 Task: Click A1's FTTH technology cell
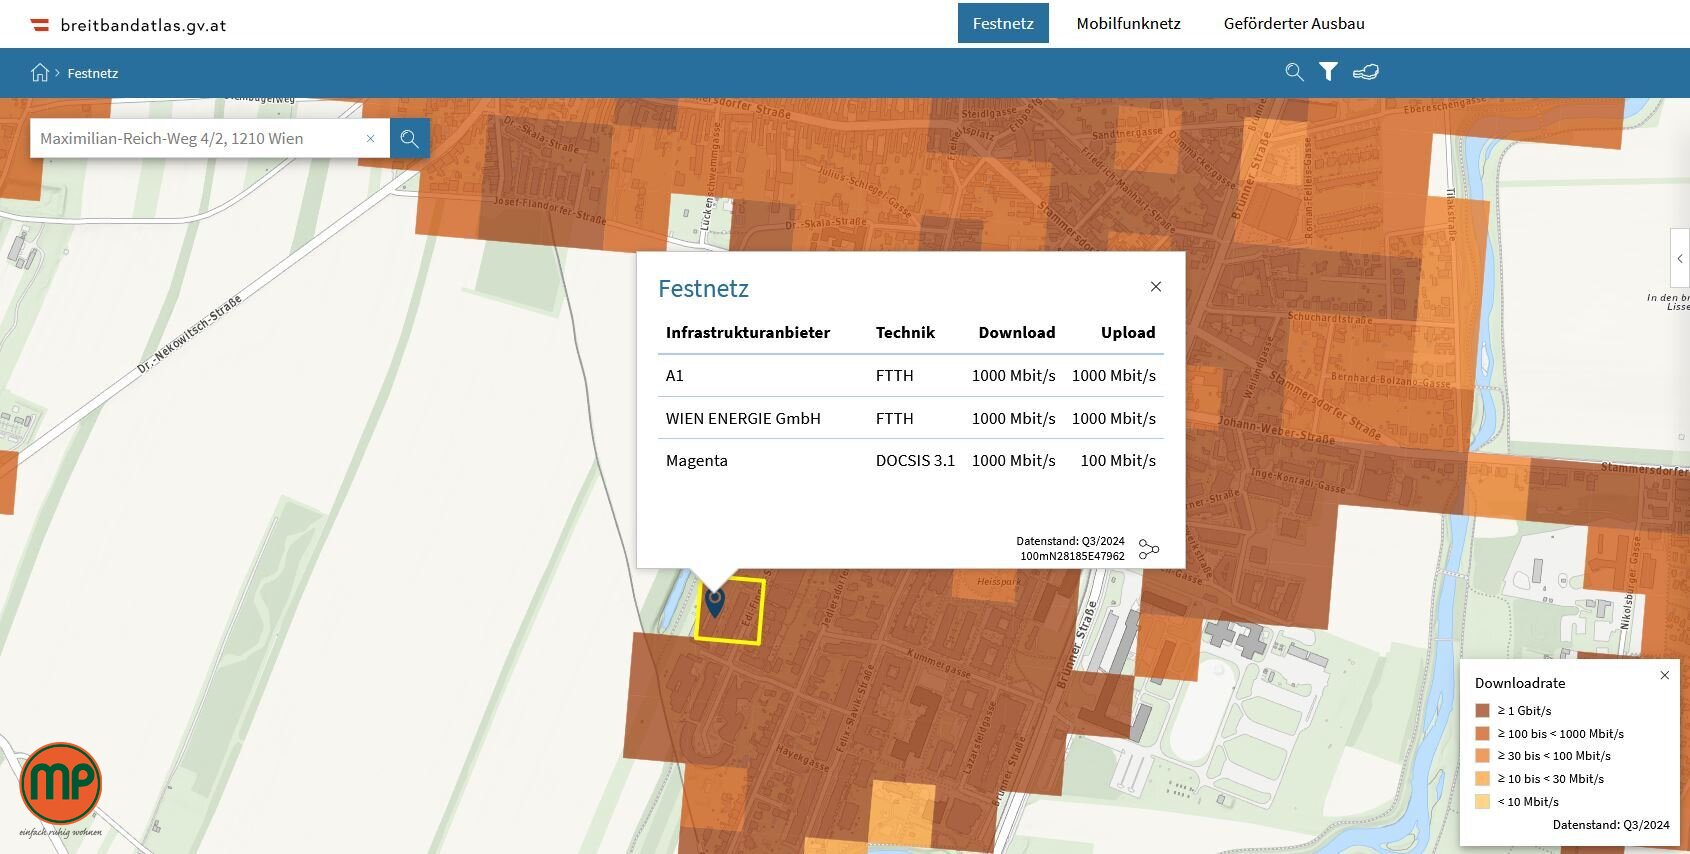point(894,376)
